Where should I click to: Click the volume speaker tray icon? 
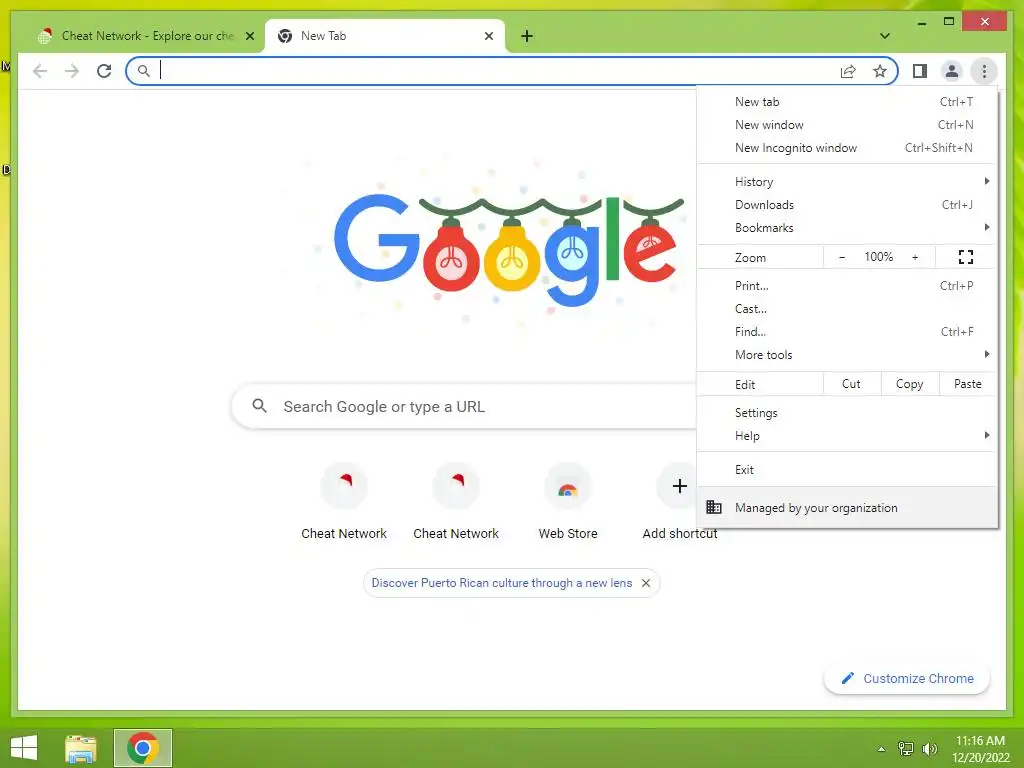(x=929, y=749)
